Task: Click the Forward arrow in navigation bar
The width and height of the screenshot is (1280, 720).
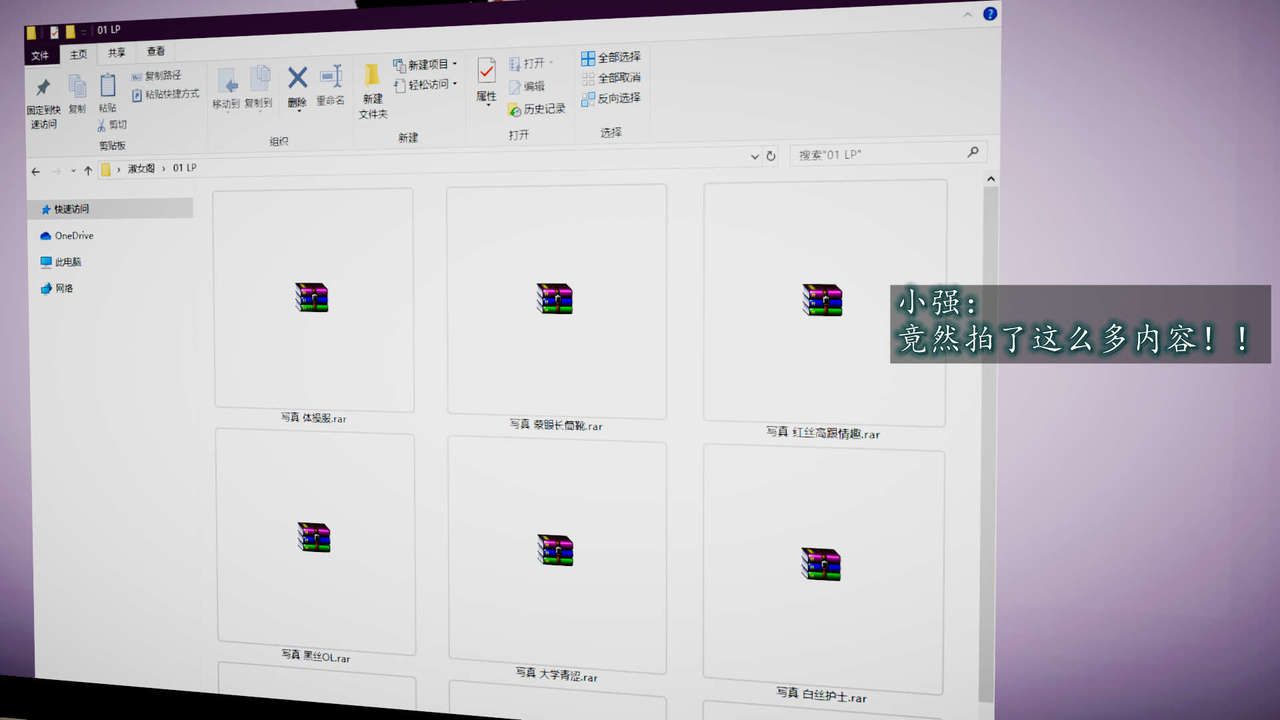Action: click(x=57, y=171)
